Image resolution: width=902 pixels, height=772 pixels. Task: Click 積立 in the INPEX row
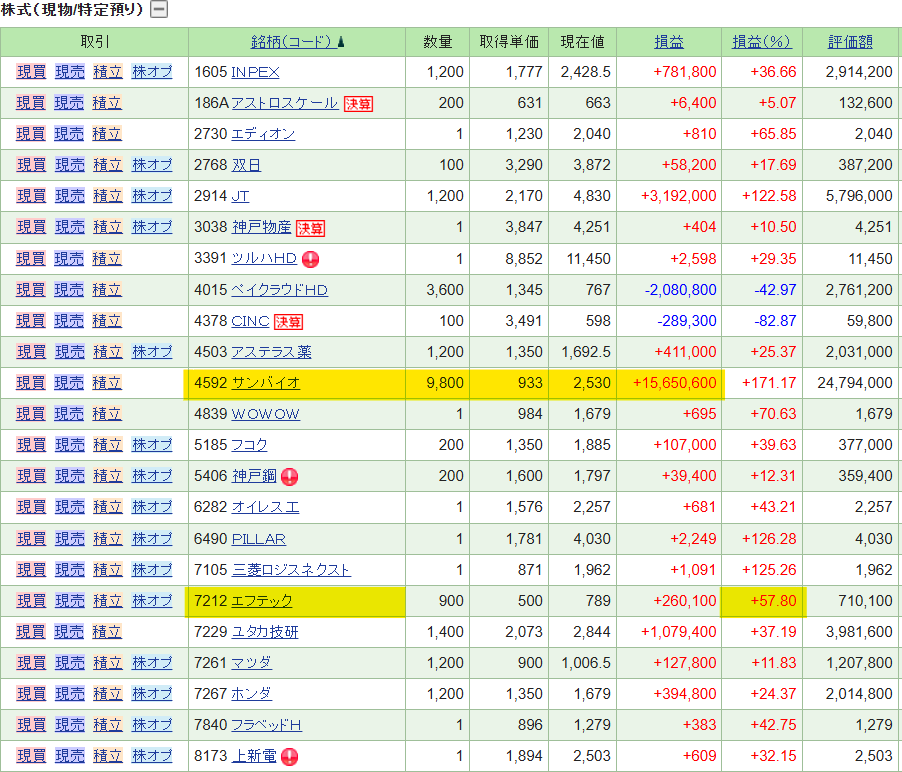108,72
